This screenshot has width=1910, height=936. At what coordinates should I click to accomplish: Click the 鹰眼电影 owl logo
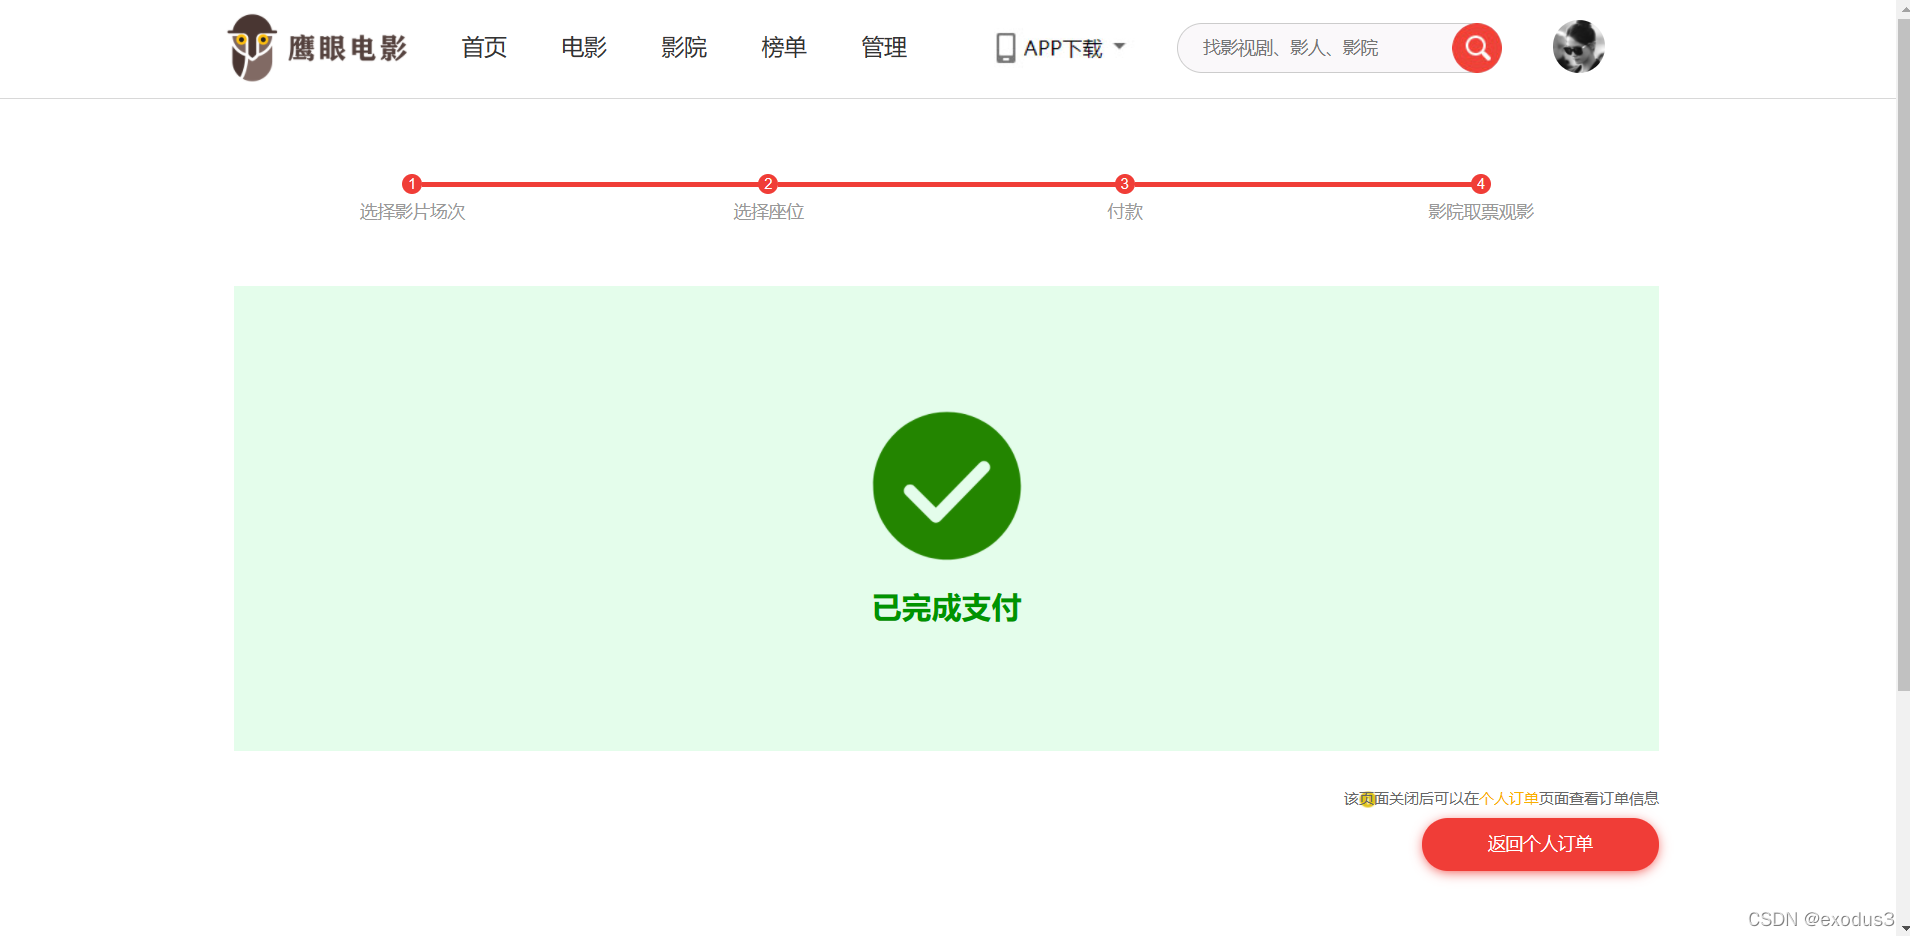(251, 47)
